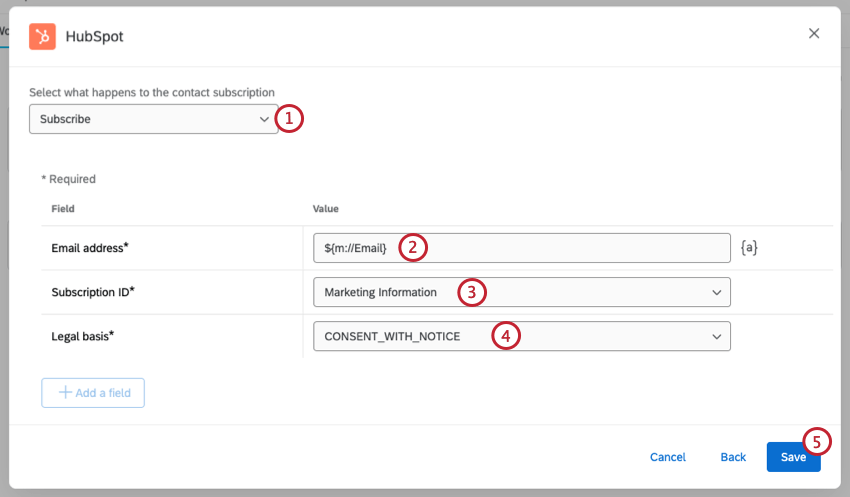The image size is (850, 497).
Task: Close the HubSpot dialog with X
Action: click(814, 33)
